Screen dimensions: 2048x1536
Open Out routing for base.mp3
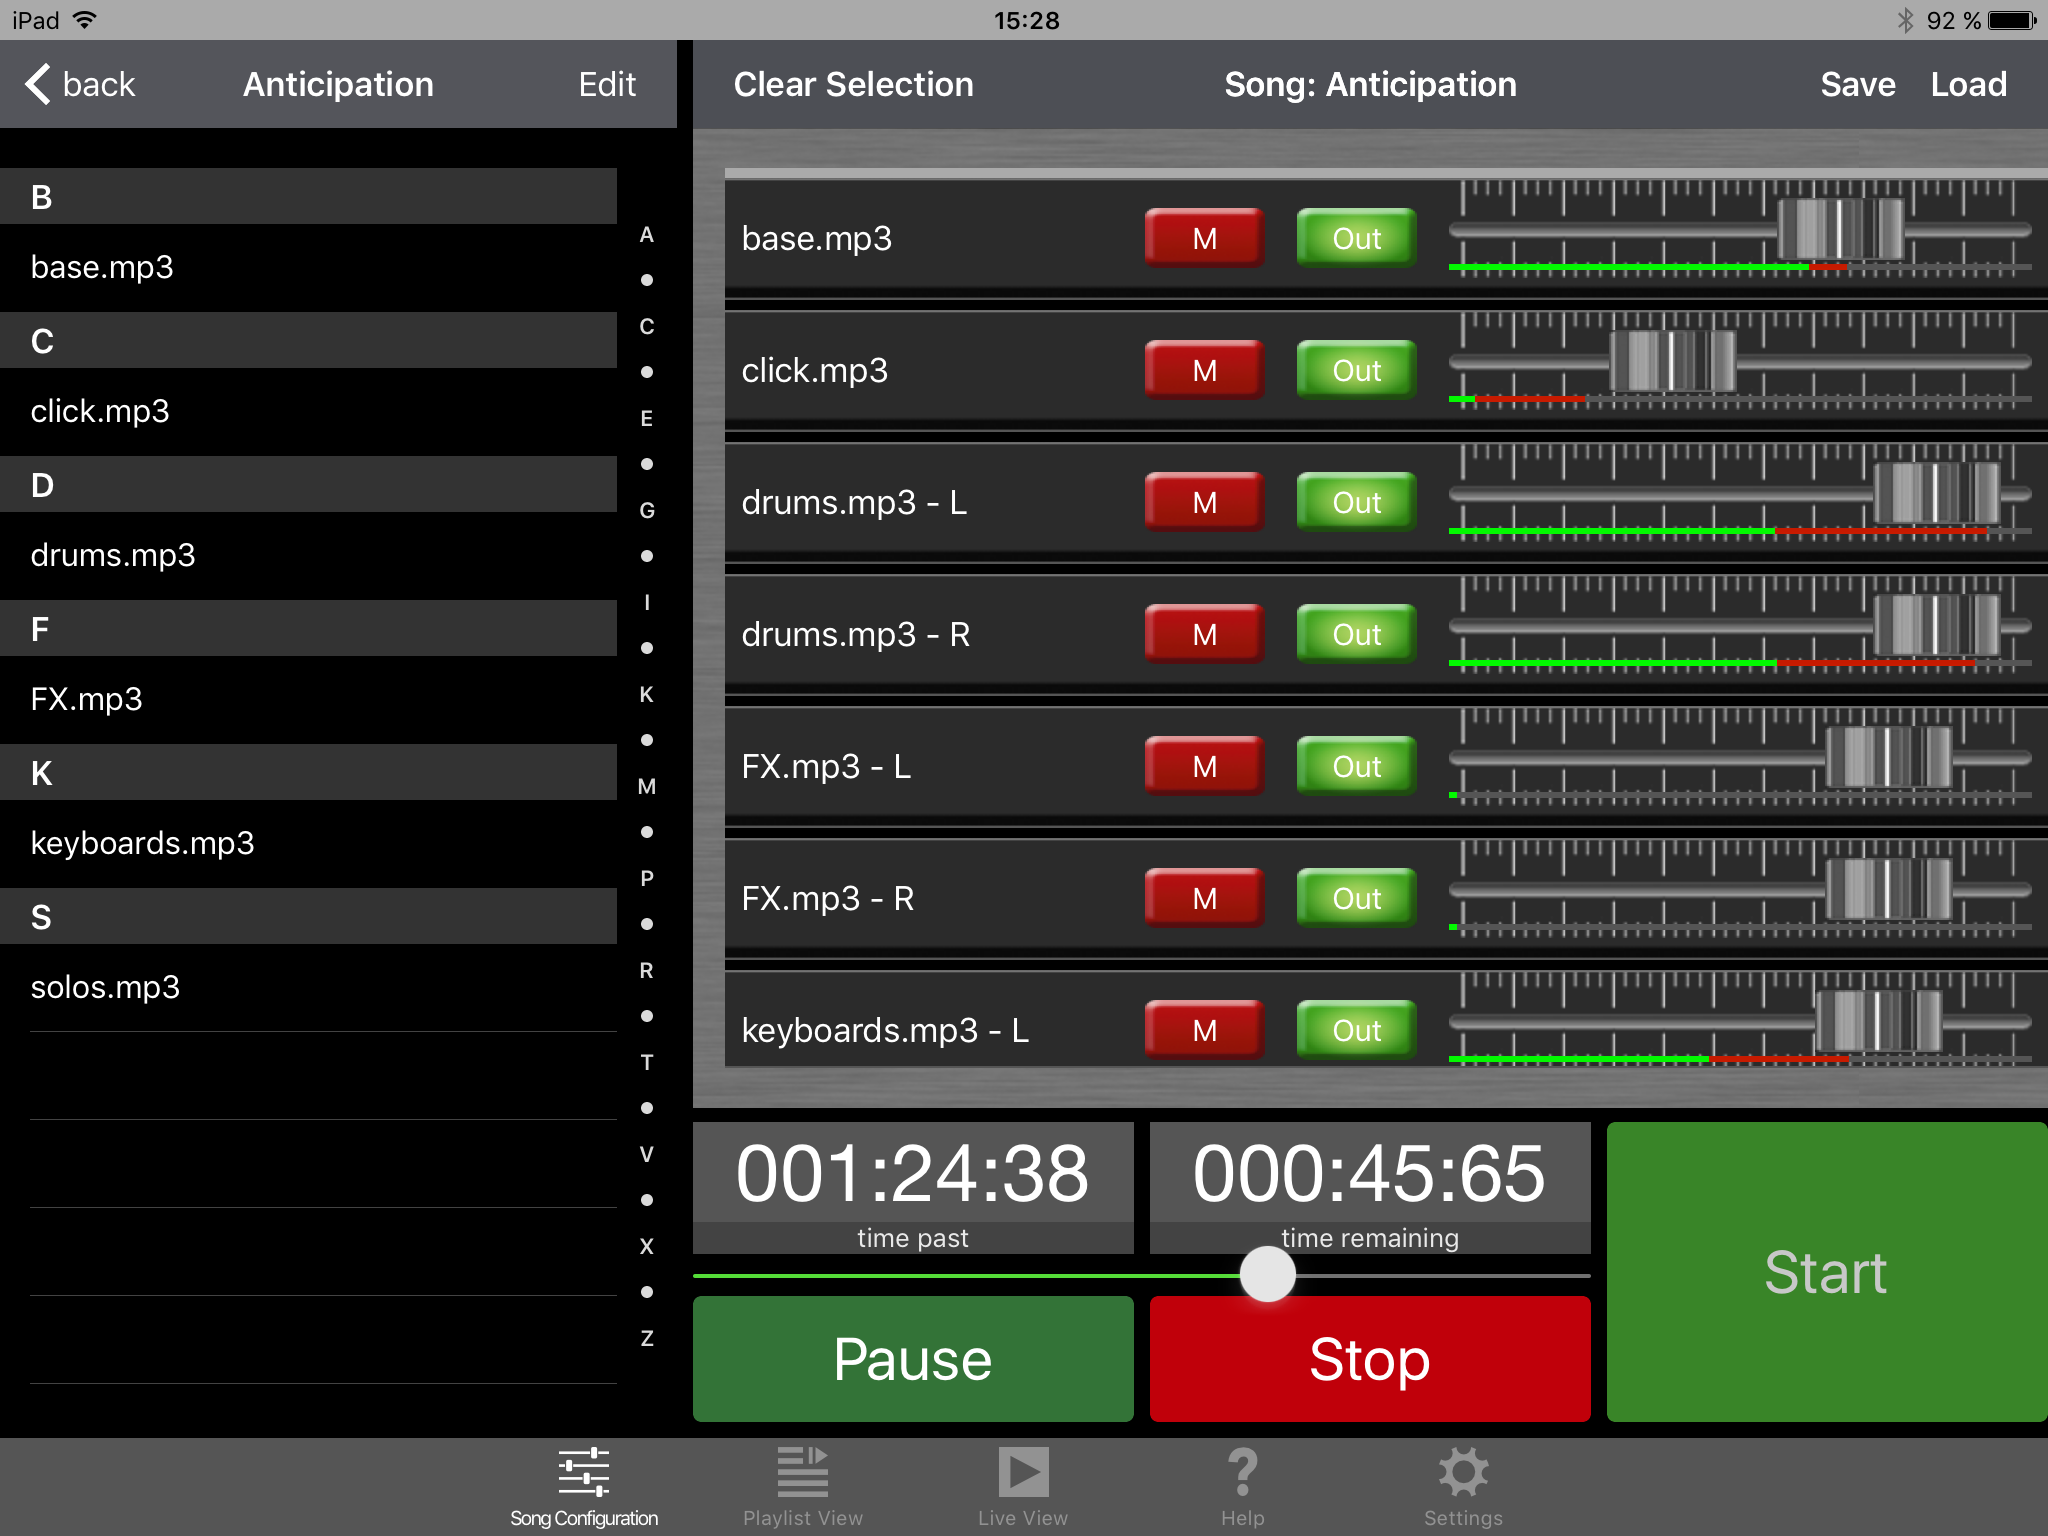pyautogui.click(x=1357, y=238)
